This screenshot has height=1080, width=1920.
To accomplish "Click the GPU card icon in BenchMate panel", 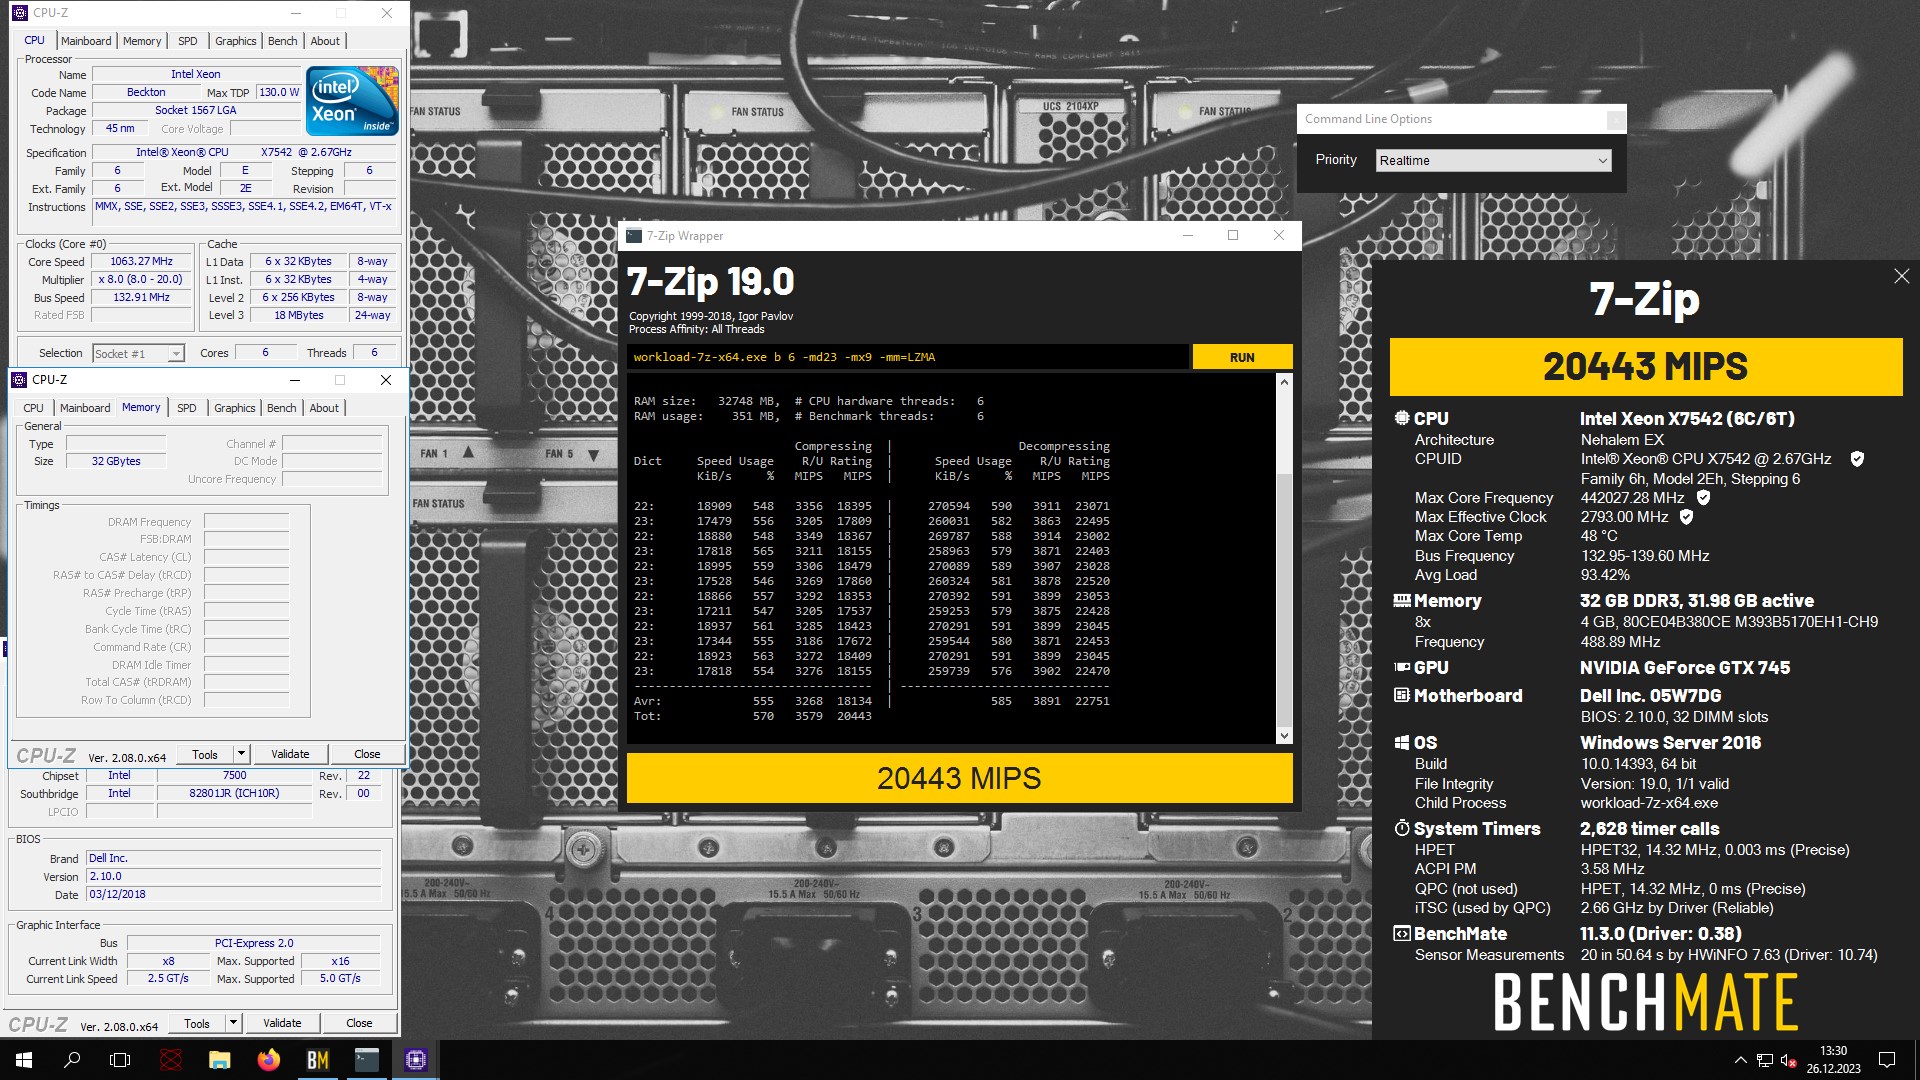I will point(1402,667).
